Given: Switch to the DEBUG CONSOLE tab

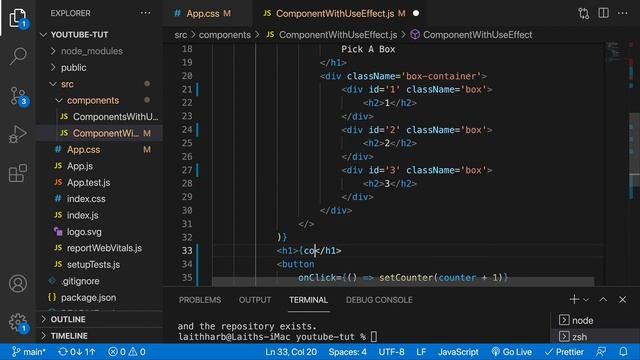Looking at the screenshot, I should point(379,300).
